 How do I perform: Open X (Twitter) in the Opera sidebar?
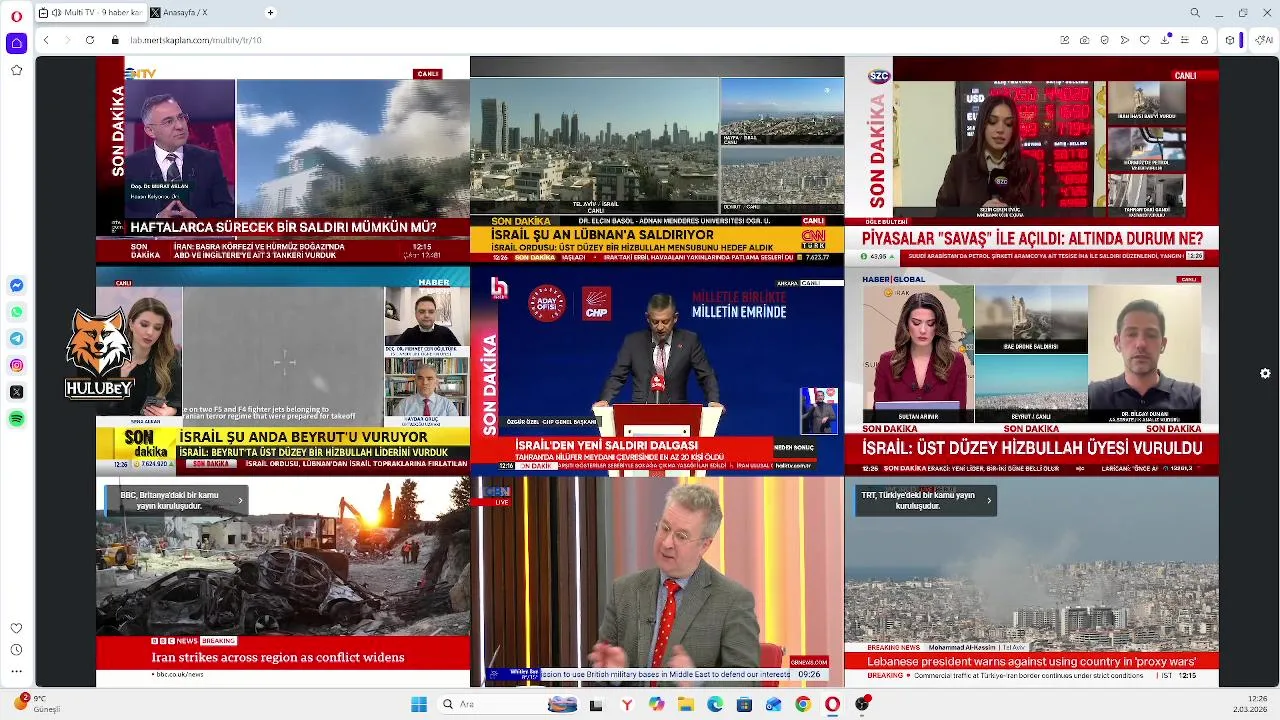click(x=16, y=392)
